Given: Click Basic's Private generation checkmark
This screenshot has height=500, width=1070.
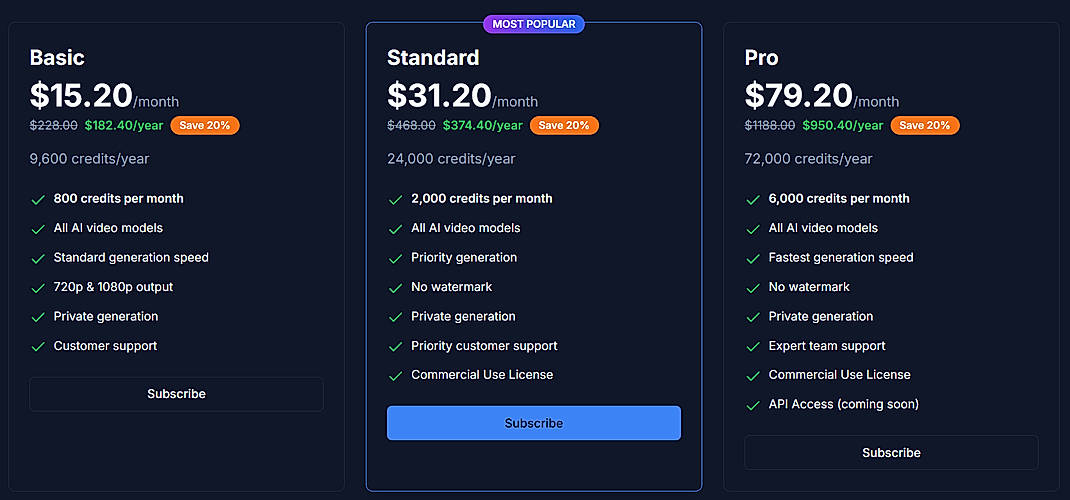Looking at the screenshot, I should pyautogui.click(x=38, y=317).
